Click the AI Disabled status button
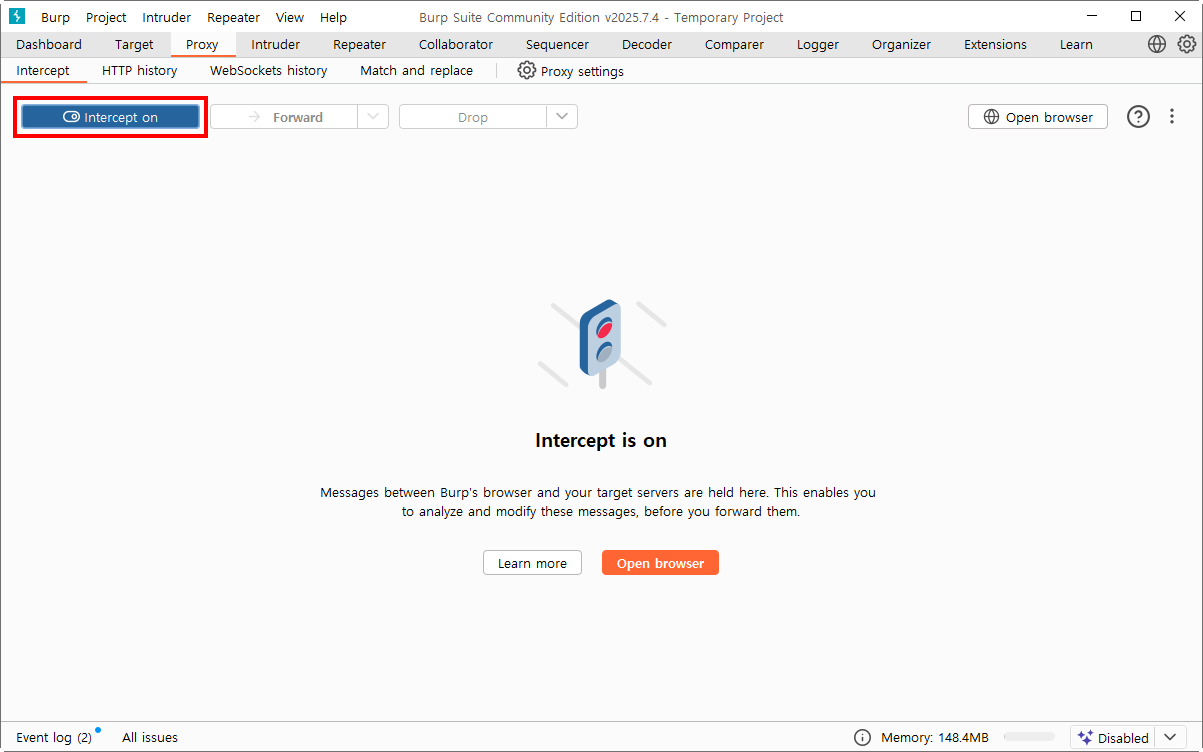Viewport: 1203px width, 752px height. pyautogui.click(x=1112, y=738)
